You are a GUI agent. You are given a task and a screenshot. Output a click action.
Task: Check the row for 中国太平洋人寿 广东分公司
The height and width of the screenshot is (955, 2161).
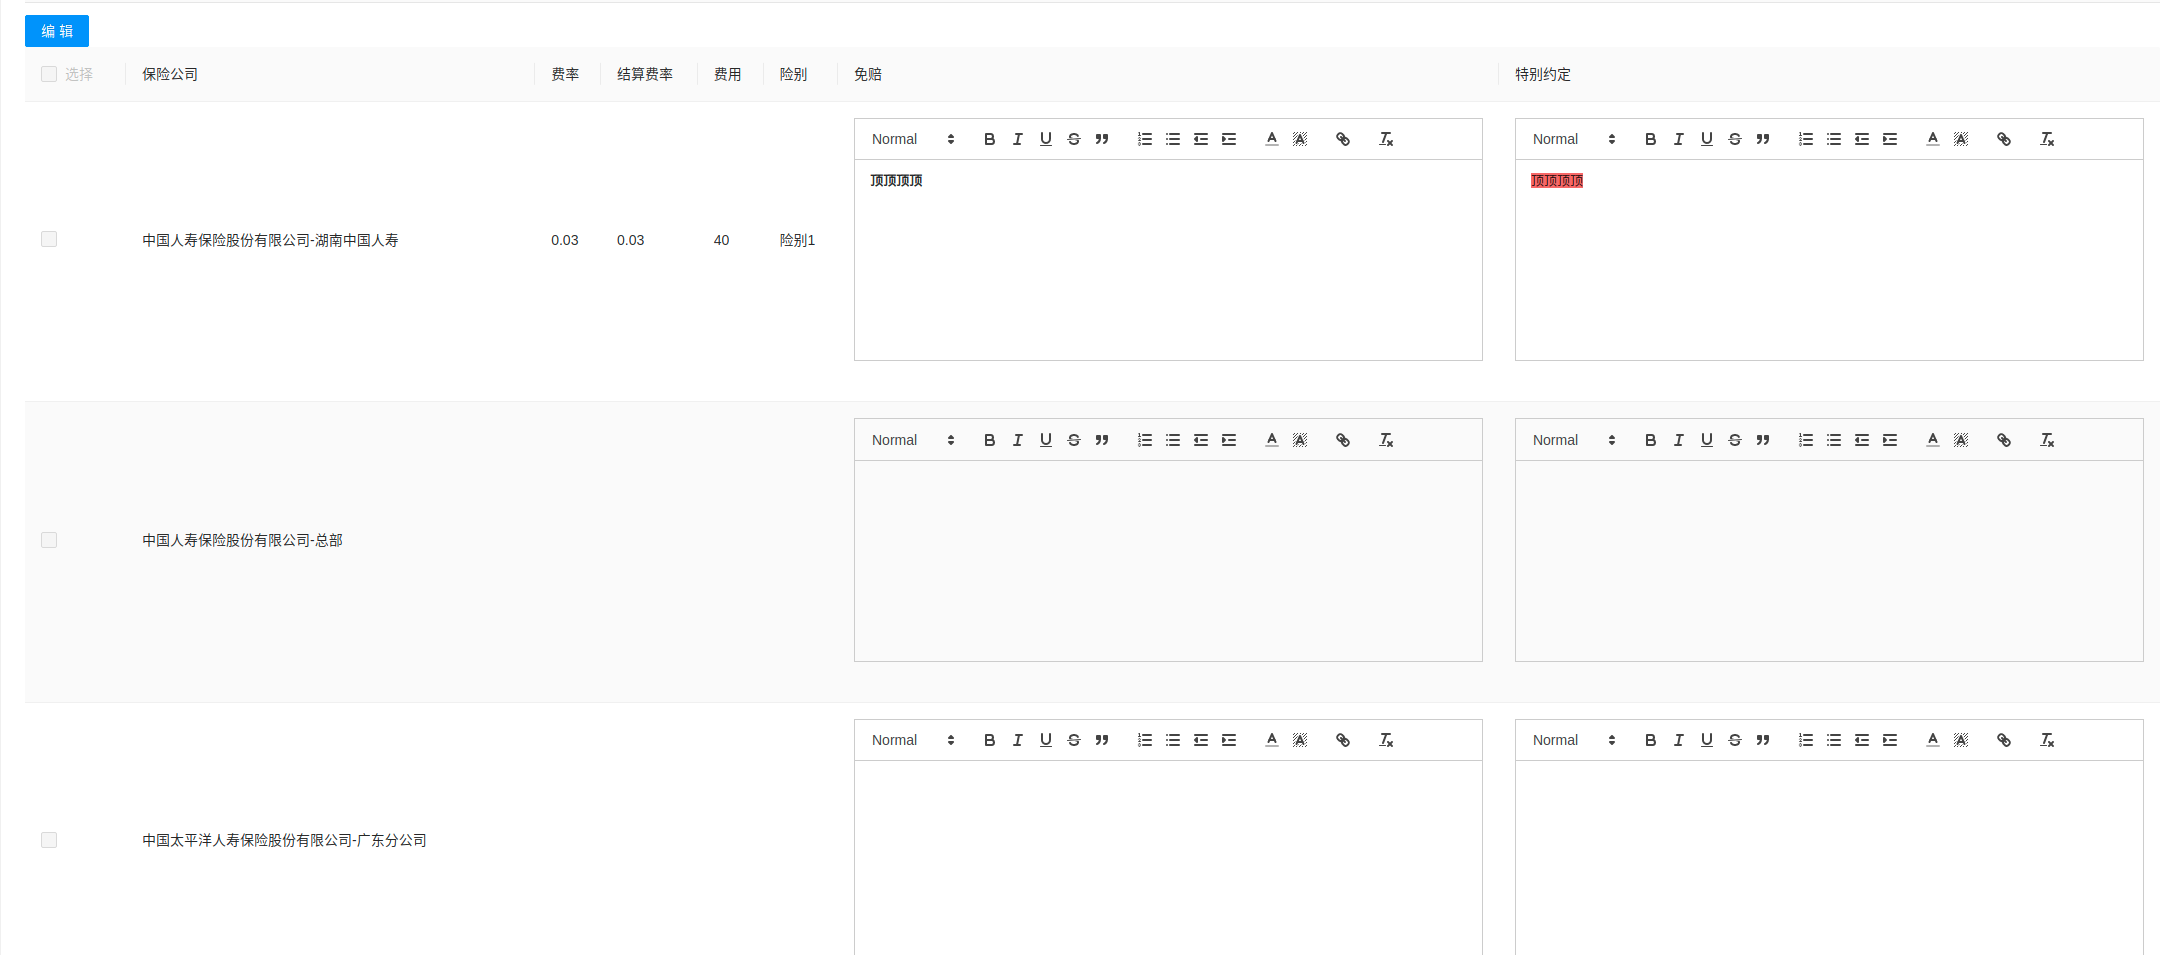[49, 840]
